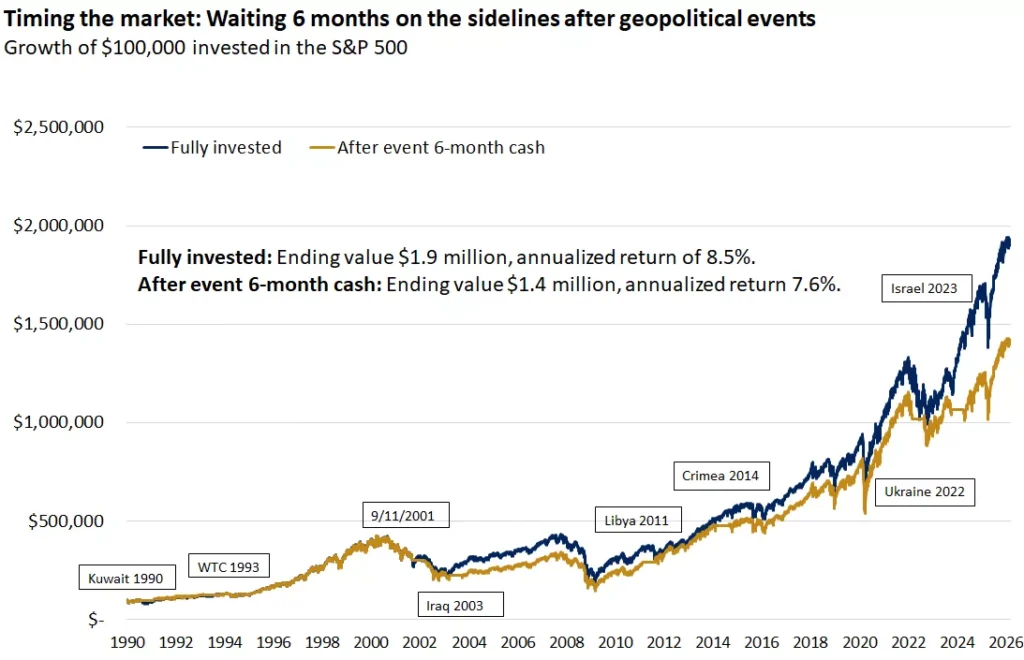This screenshot has width=1024, height=660.
Task: Select the 9/11/2001 annotation box
Action: pos(406,515)
